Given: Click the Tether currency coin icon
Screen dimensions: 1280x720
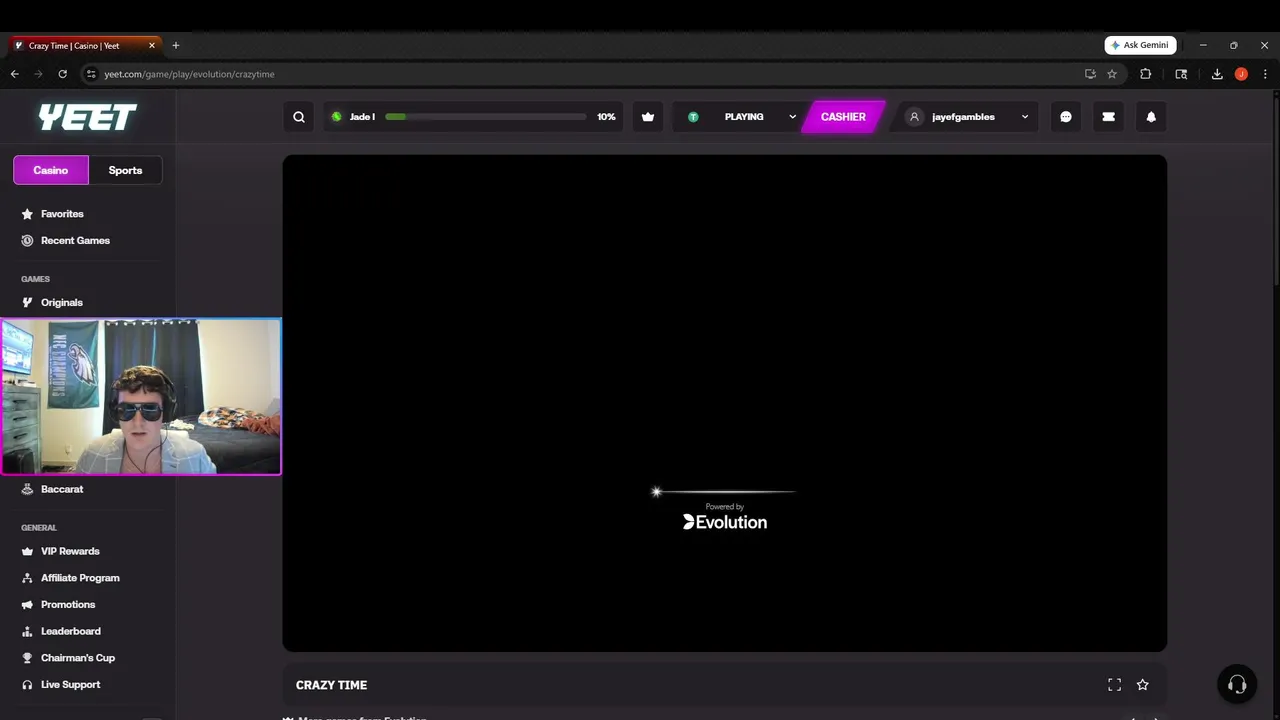Looking at the screenshot, I should coord(693,117).
